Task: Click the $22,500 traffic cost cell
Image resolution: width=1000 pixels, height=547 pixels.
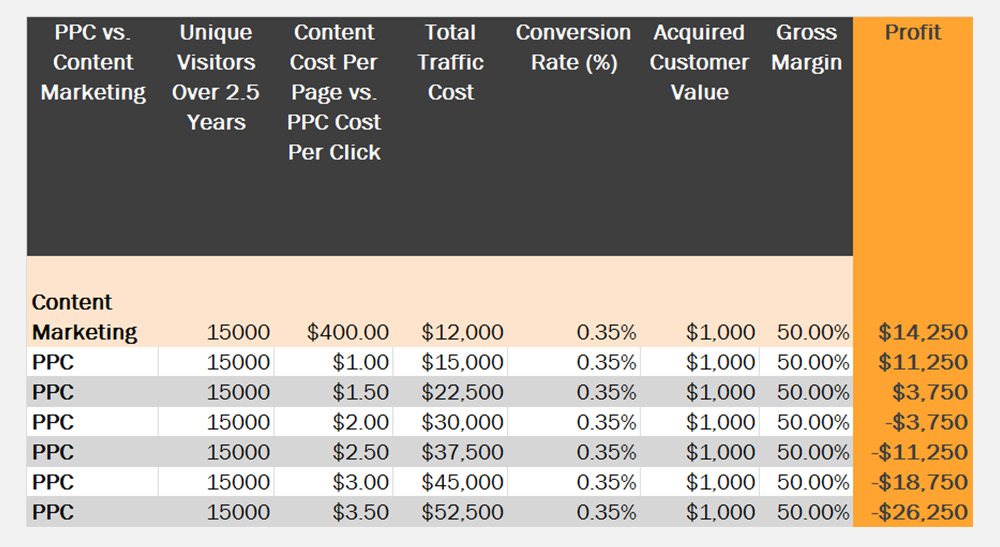Action: 462,393
